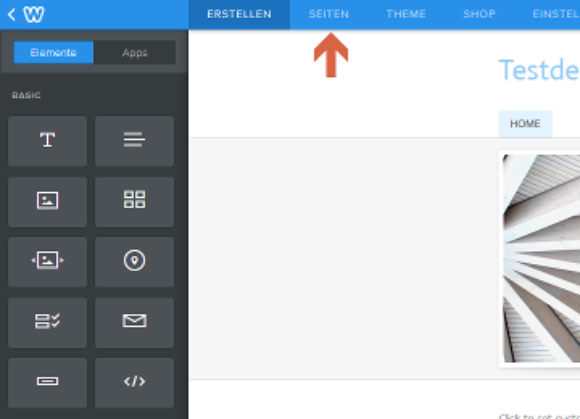Open the Seiten tab
Image resolution: width=580 pixels, height=419 pixels.
pos(329,14)
